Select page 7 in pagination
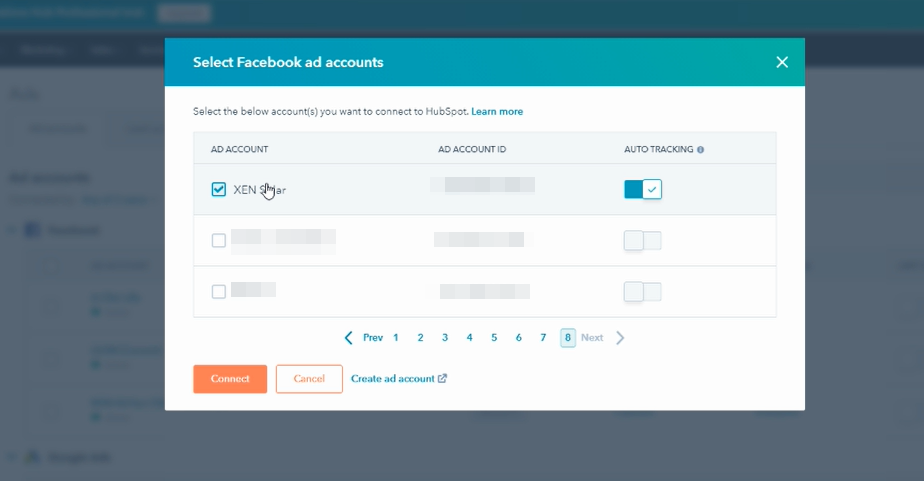 tap(543, 338)
